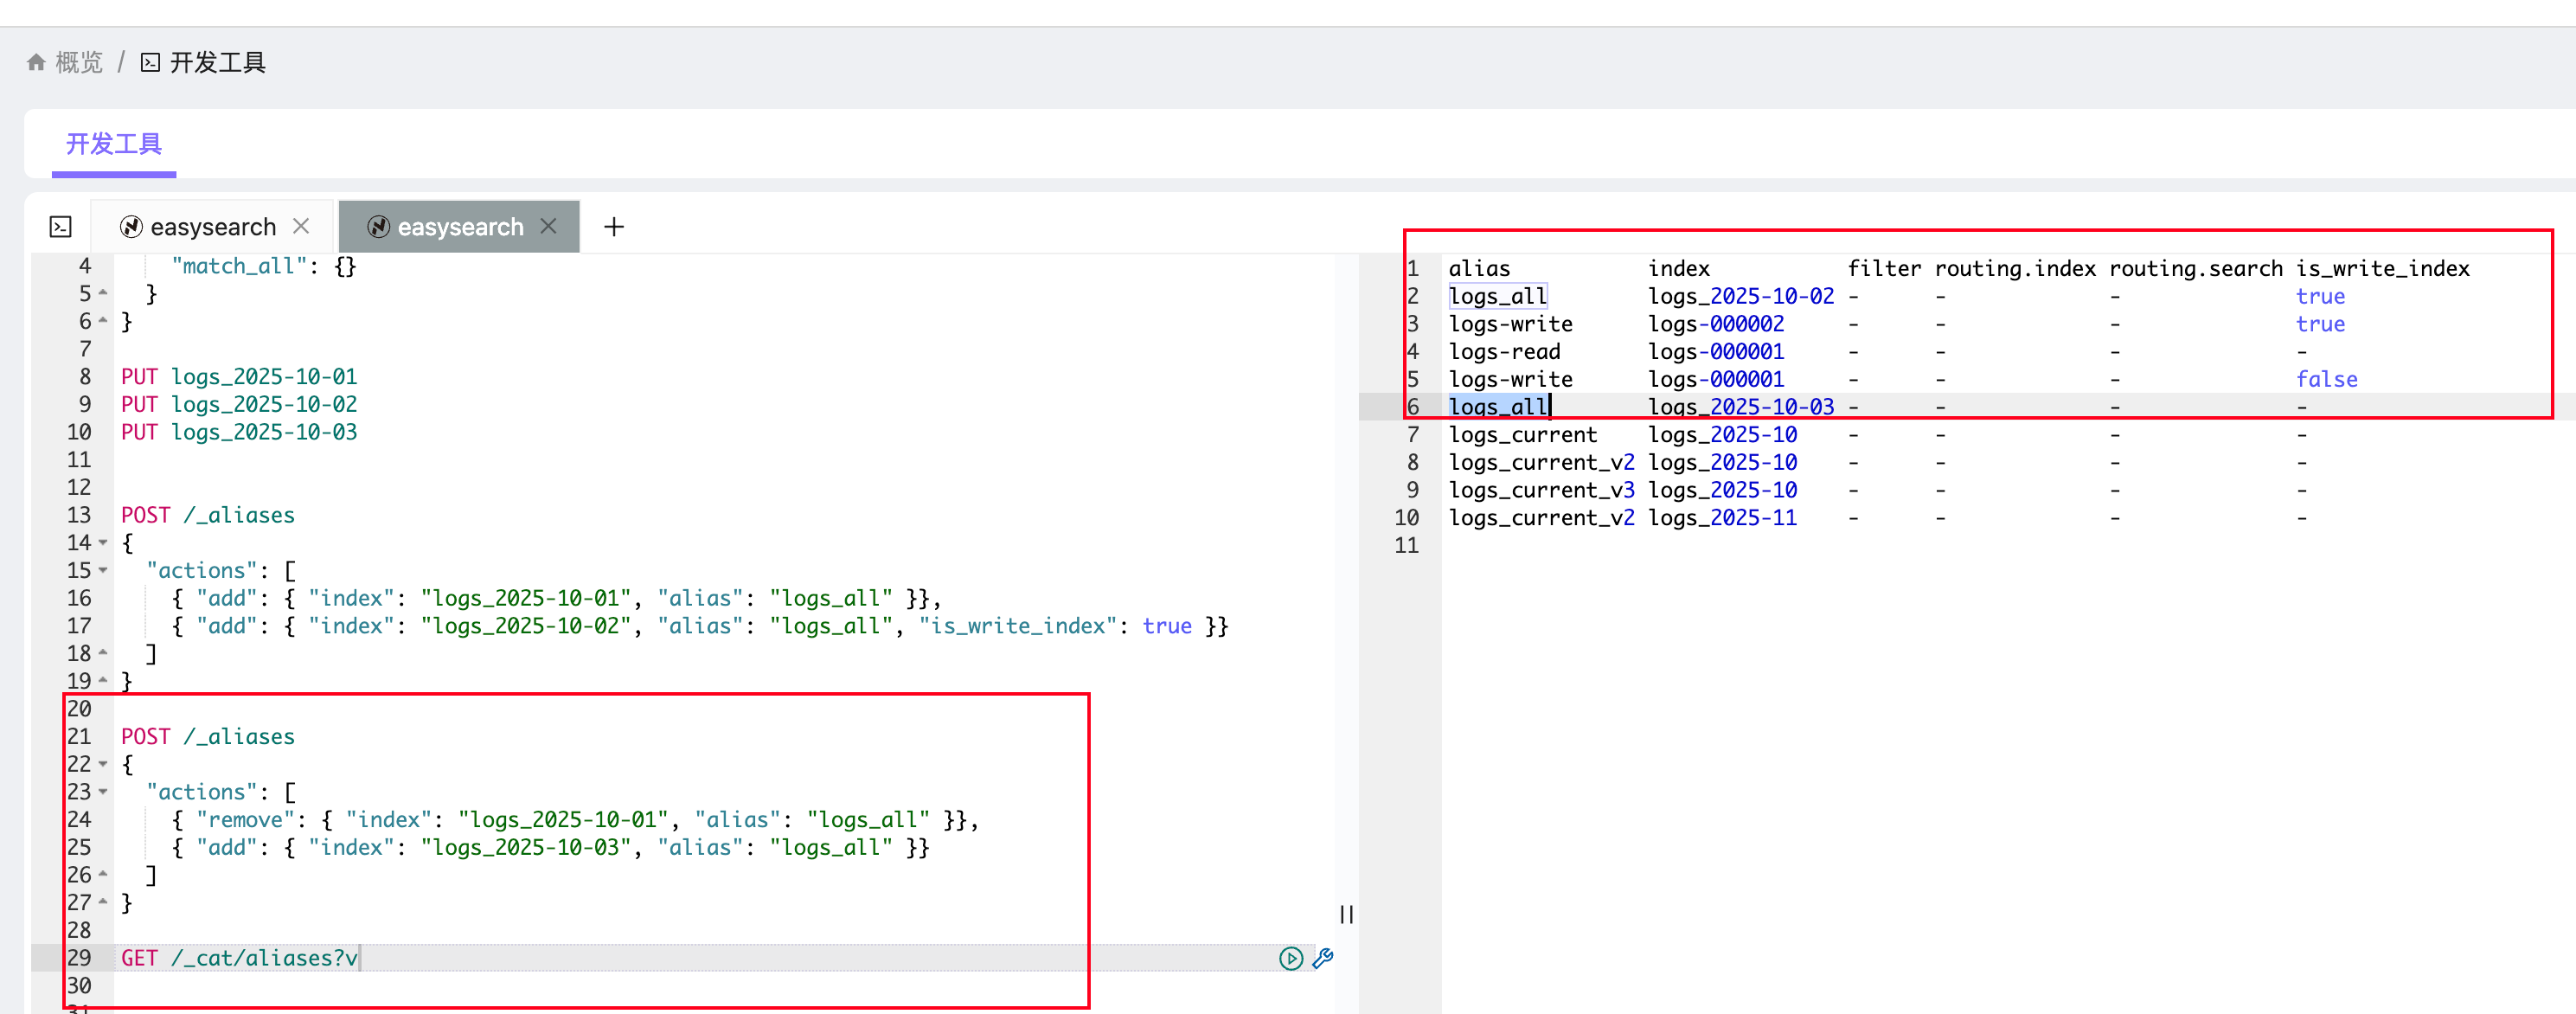2576x1014 pixels.
Task: Go to 概览 breadcrumb link
Action: tap(79, 62)
